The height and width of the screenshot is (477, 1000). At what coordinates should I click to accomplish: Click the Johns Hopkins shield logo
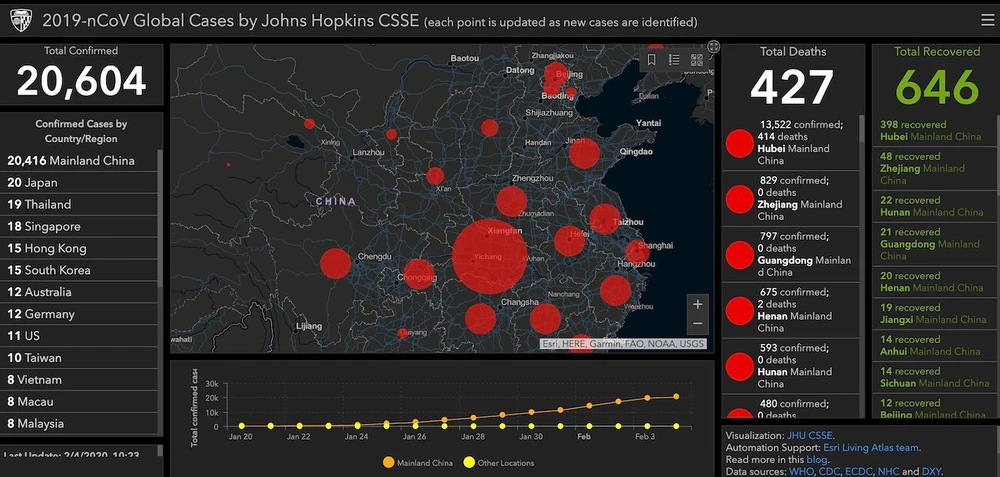coord(20,20)
